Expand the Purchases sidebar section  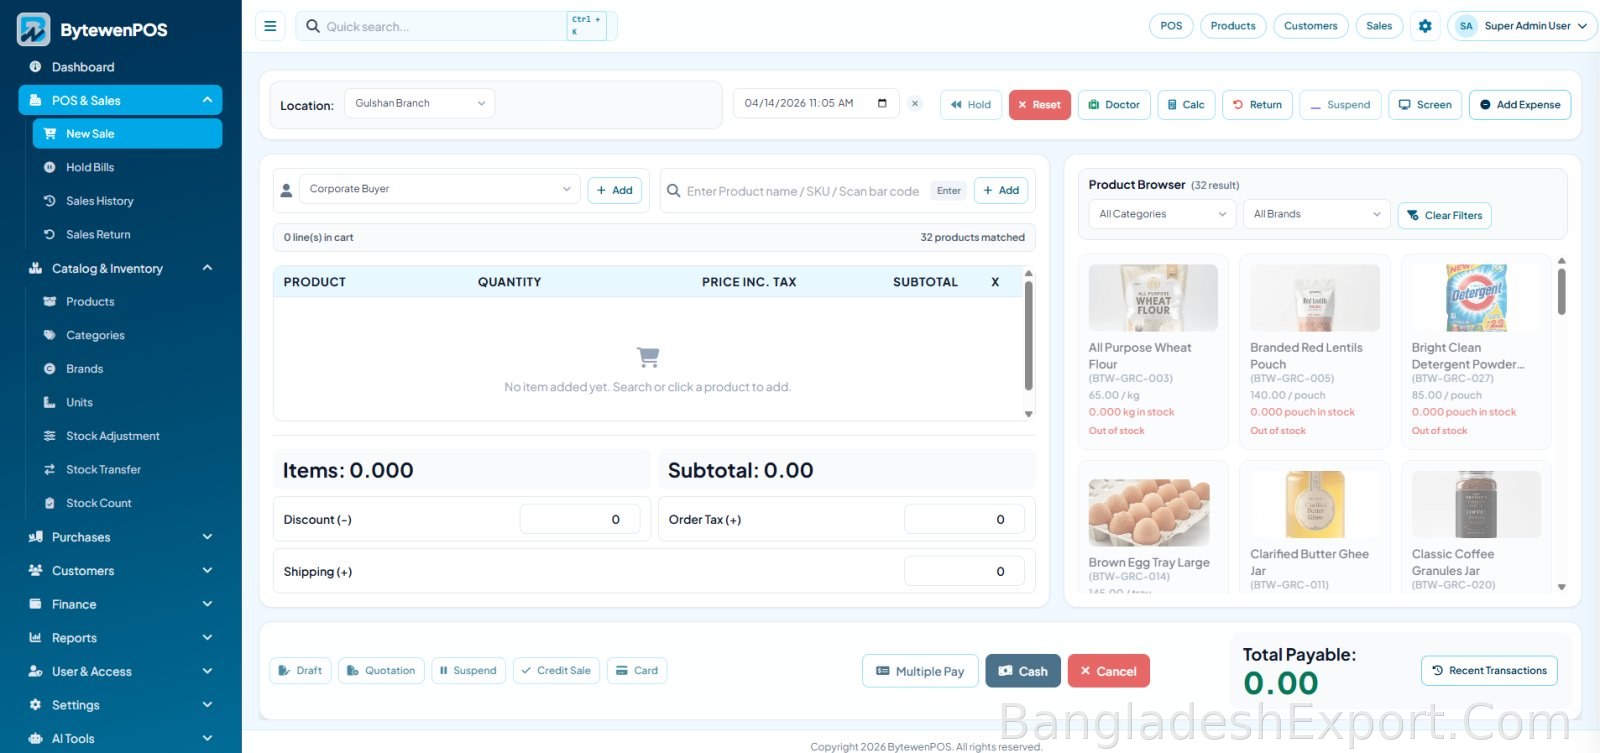(x=120, y=537)
